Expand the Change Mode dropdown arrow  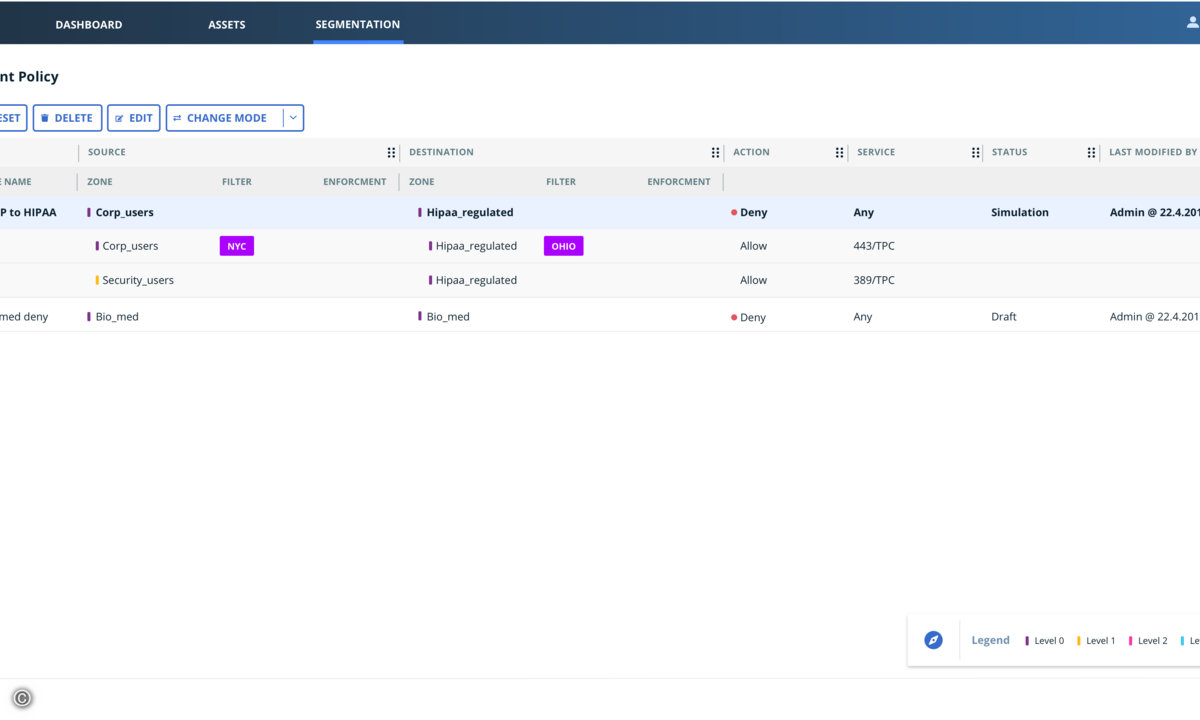293,118
